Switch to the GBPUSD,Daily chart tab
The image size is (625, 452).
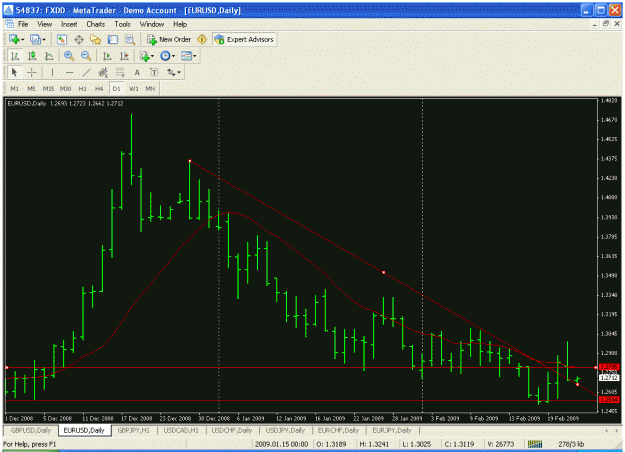coord(31,430)
